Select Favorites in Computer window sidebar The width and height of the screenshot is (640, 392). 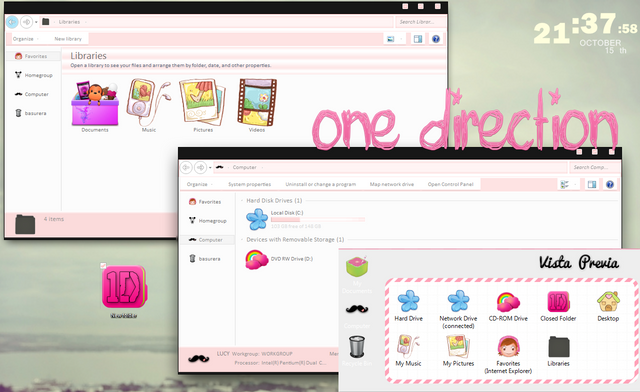pos(205,202)
